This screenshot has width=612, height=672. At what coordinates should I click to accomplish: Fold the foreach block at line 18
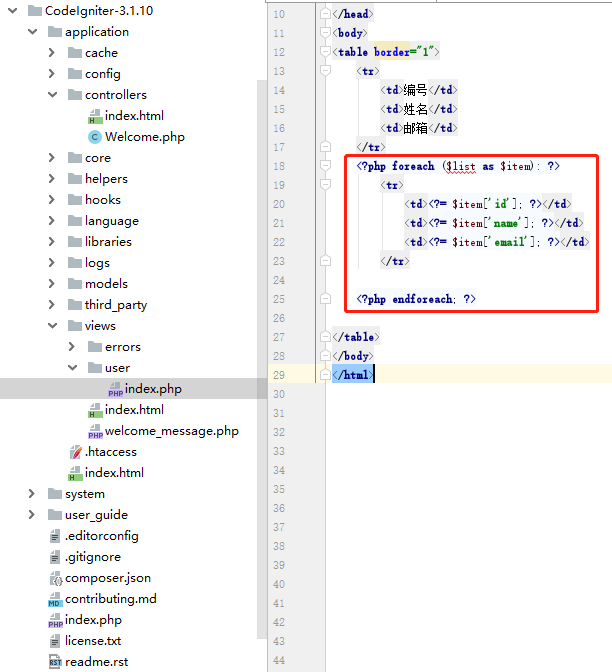(325, 166)
